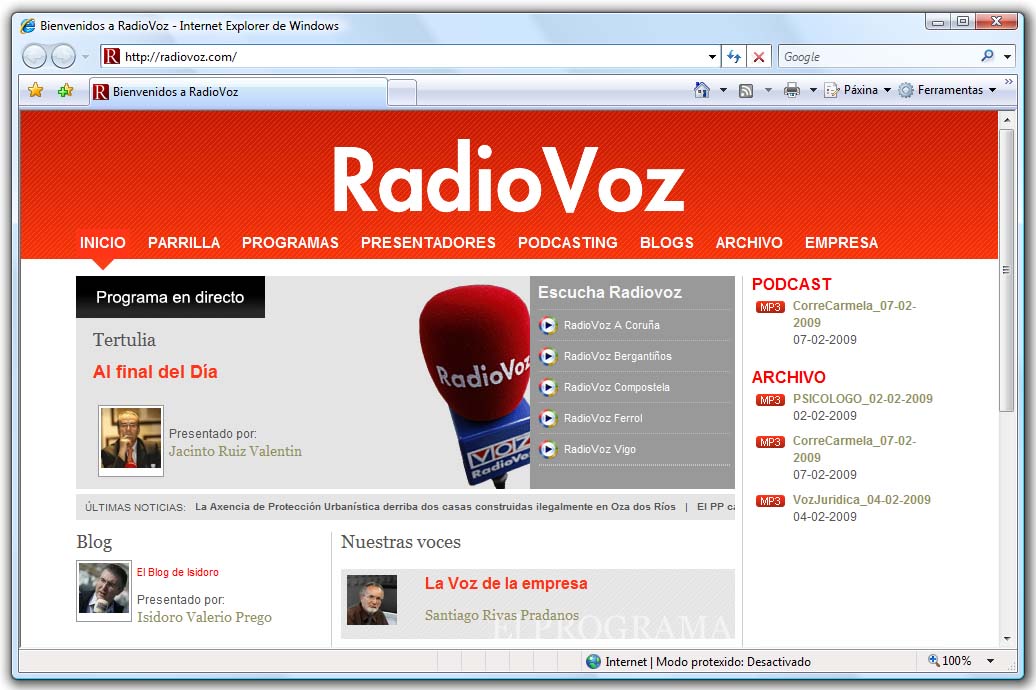The height and width of the screenshot is (690, 1036).
Task: Open the Favorites Center star icon
Action: 36,90
